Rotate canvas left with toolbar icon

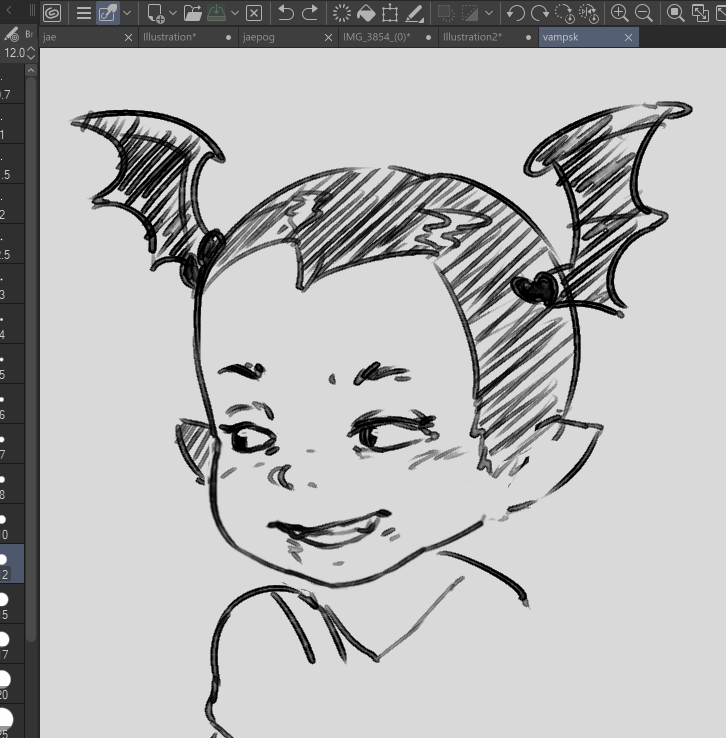click(x=516, y=13)
